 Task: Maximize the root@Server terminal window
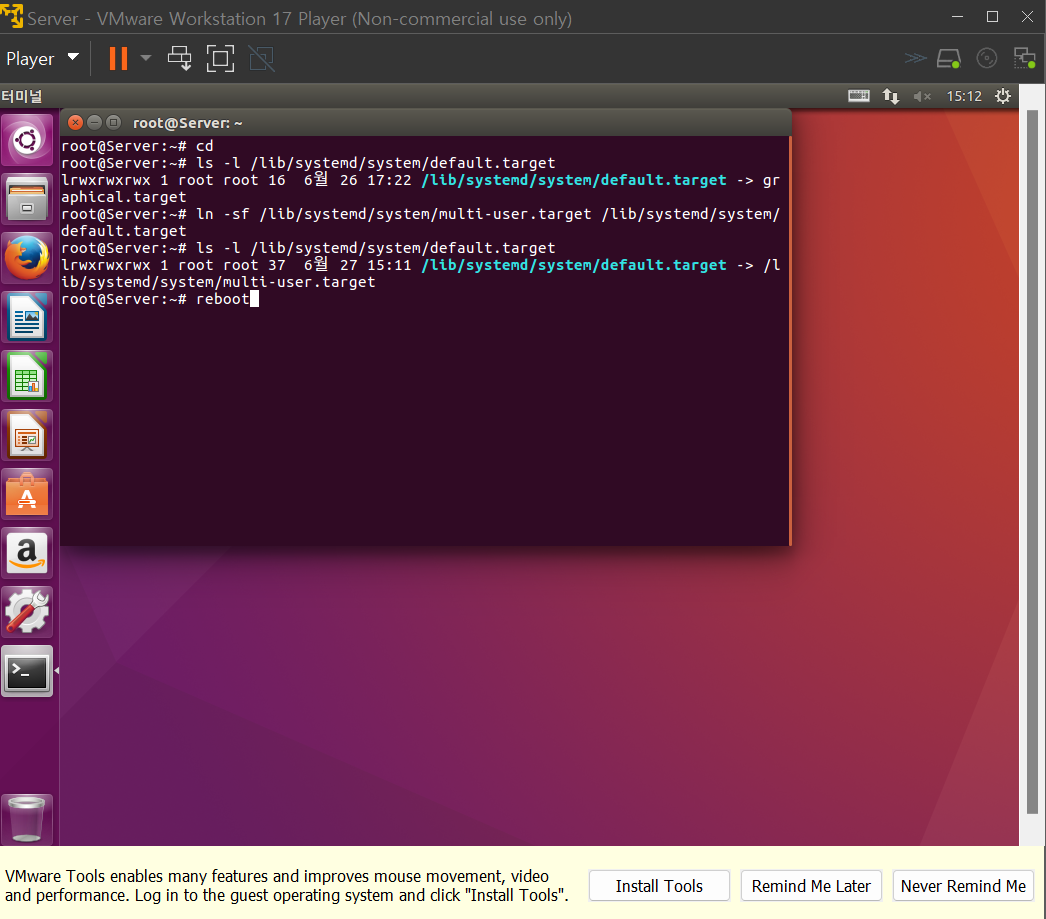pyautogui.click(x=113, y=123)
